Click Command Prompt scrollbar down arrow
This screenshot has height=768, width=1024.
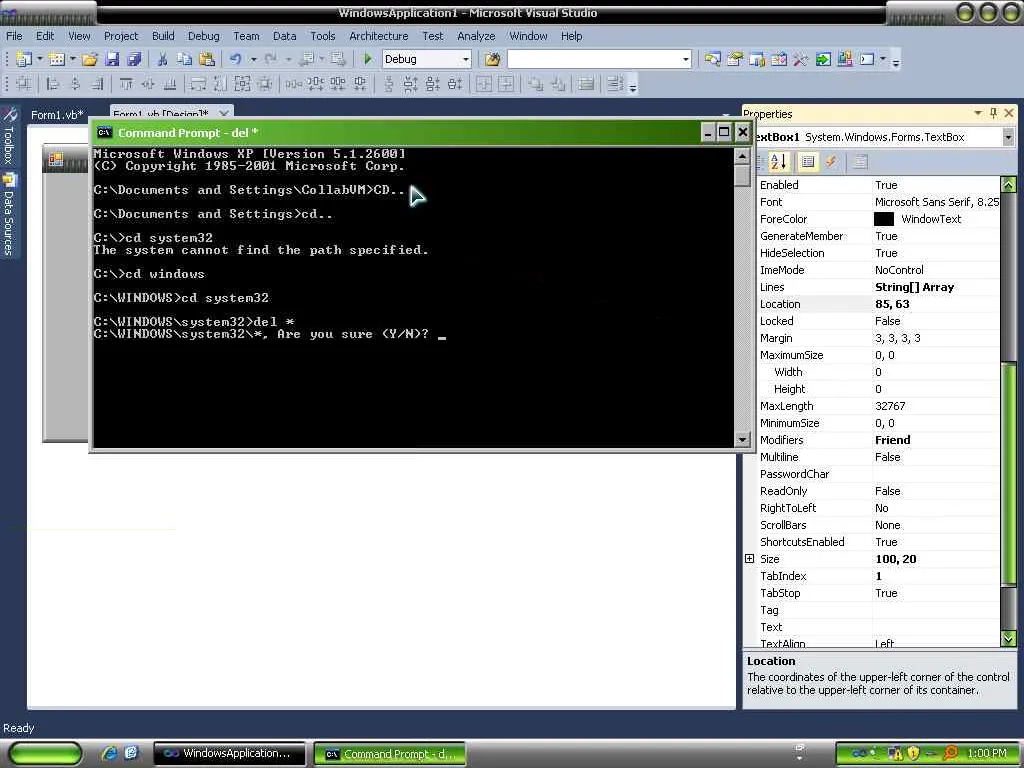[742, 440]
